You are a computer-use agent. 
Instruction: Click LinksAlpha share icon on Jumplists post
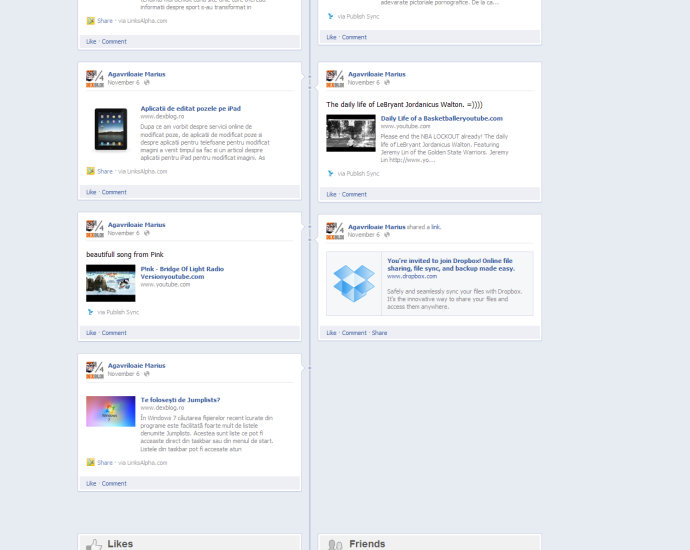point(90,462)
